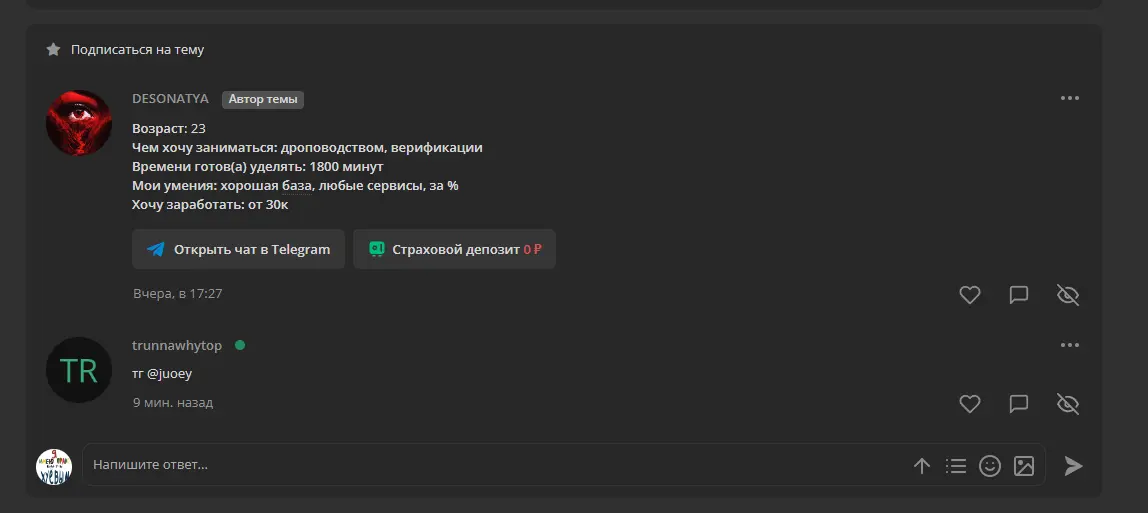Open three-dot menu on trunnawhytop's reply
1148x513 pixels.
[x=1070, y=345]
